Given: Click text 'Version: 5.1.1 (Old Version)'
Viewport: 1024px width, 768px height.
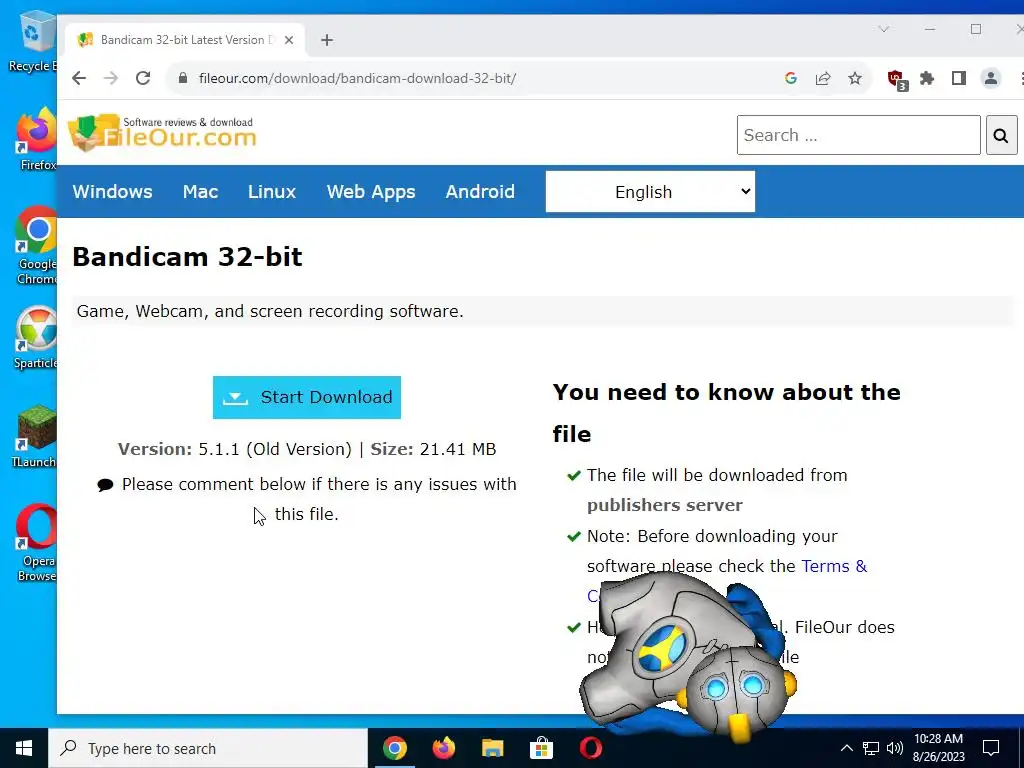Looking at the screenshot, I should coord(235,449).
